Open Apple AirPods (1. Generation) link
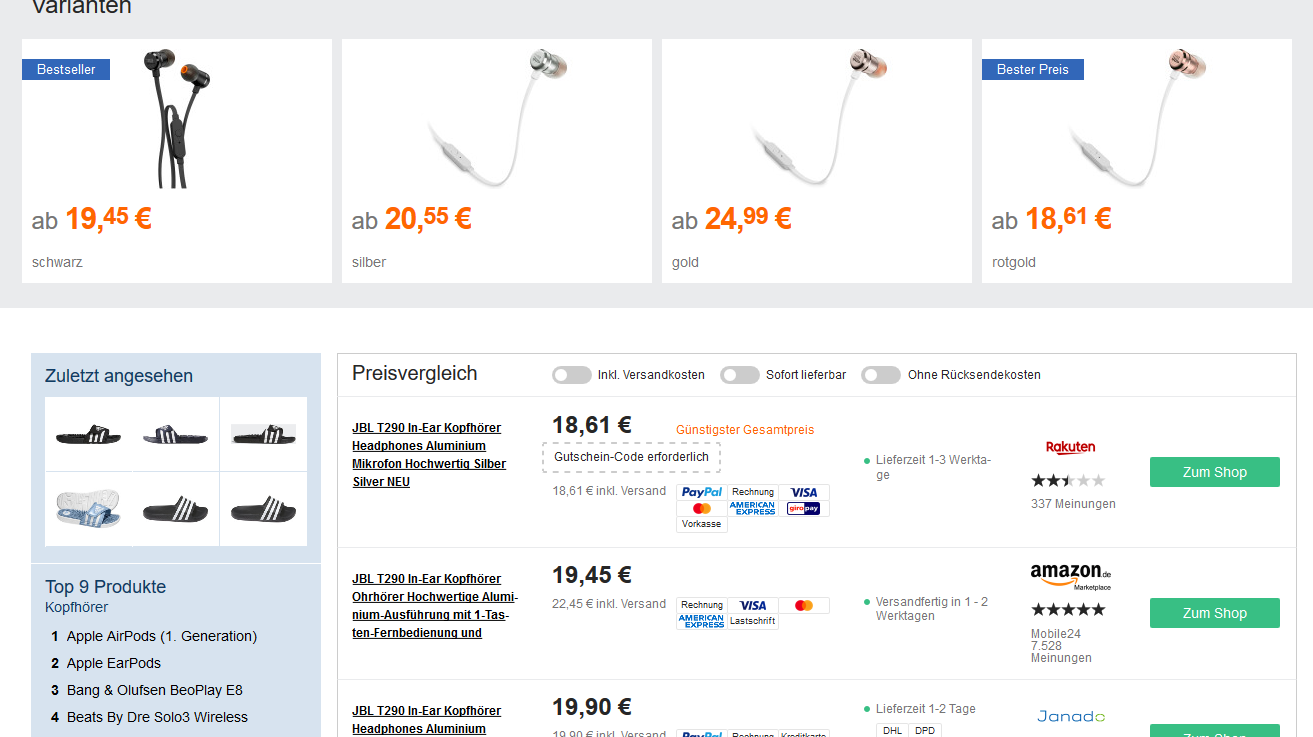The height and width of the screenshot is (737, 1313). (162, 636)
